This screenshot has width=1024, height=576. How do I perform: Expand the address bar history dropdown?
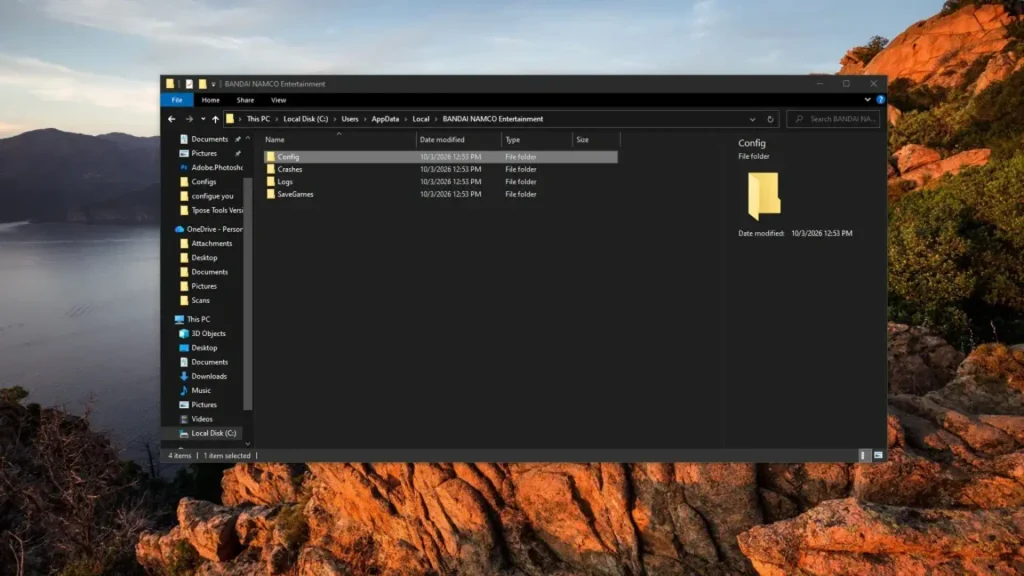click(x=752, y=120)
